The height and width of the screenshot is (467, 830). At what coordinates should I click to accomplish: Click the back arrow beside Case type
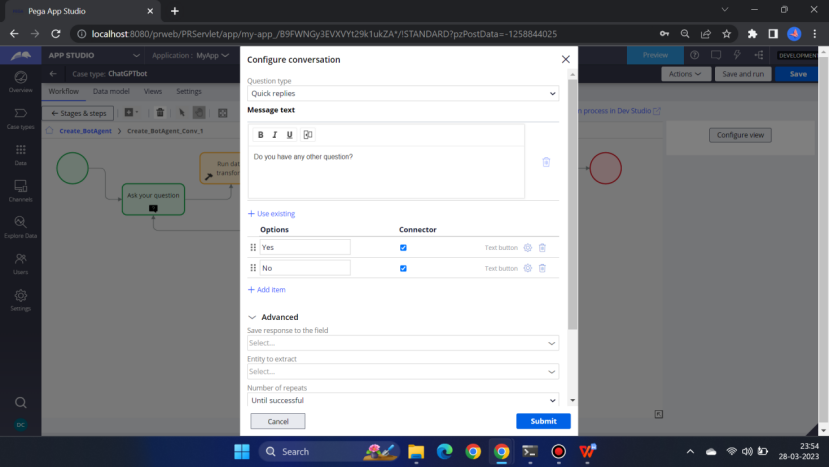[53, 74]
